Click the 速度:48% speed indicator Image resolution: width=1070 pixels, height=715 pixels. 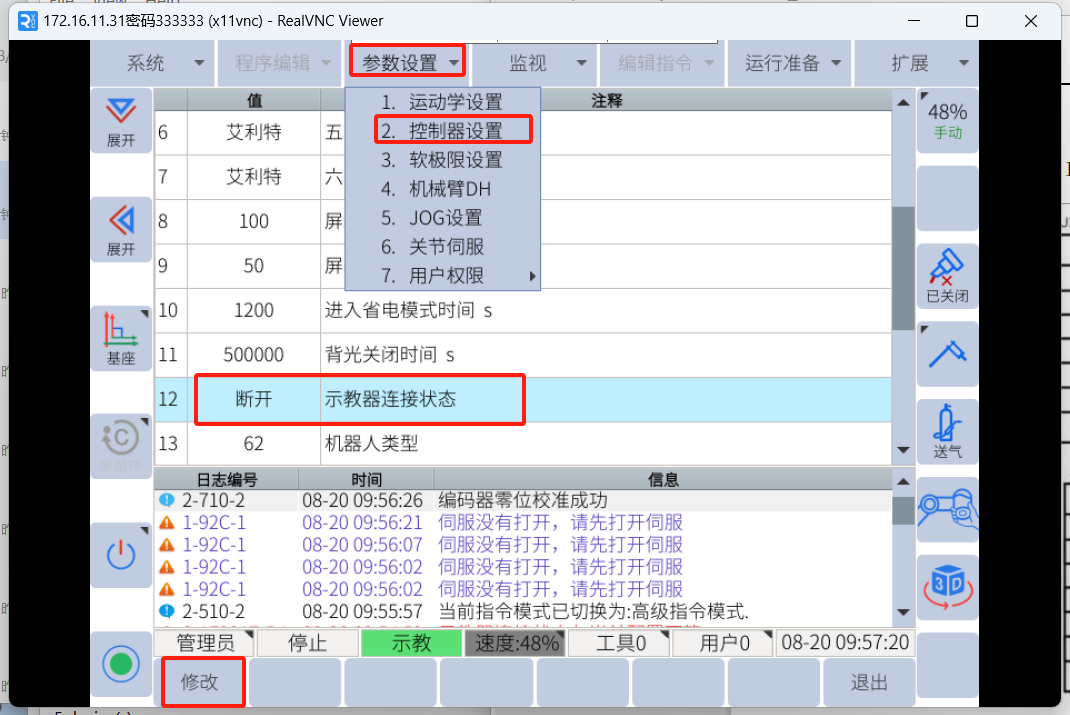pos(516,643)
